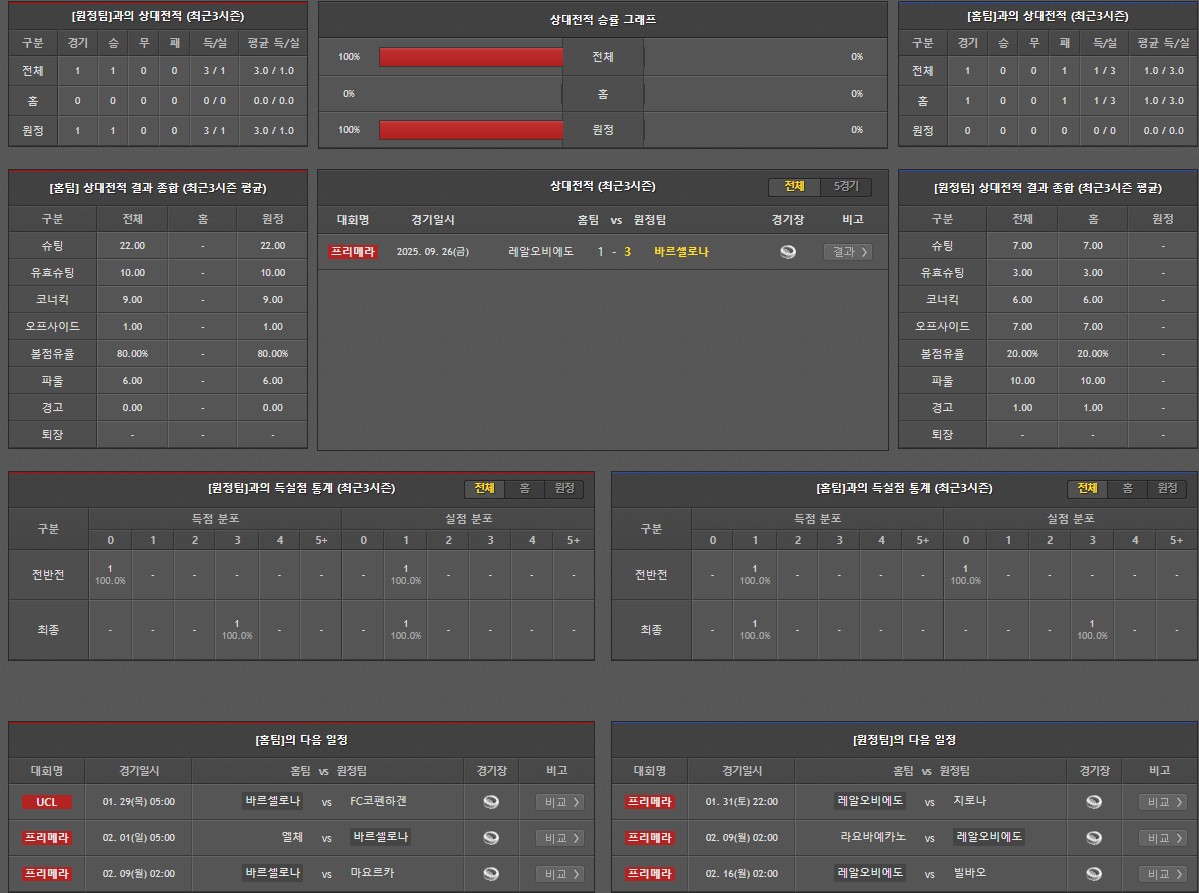This screenshot has width=1199, height=893.
Task: Select the 5경기 filter in 상대전적 panel
Action: click(846, 187)
